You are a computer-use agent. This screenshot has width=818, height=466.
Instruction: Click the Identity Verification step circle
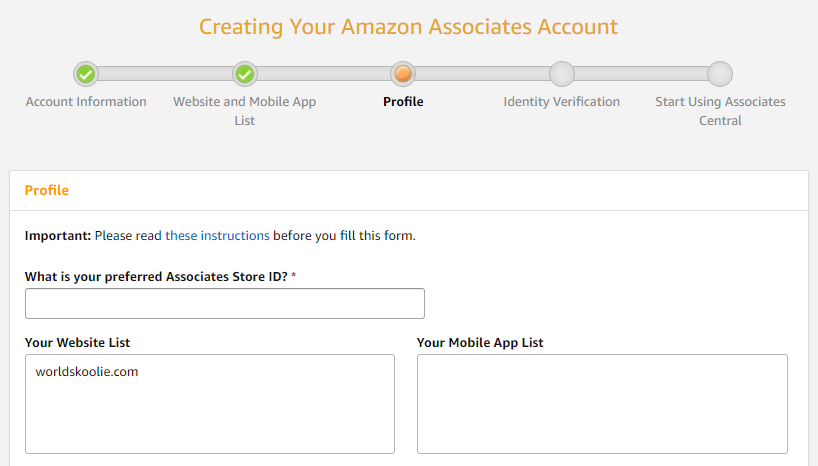click(x=562, y=74)
